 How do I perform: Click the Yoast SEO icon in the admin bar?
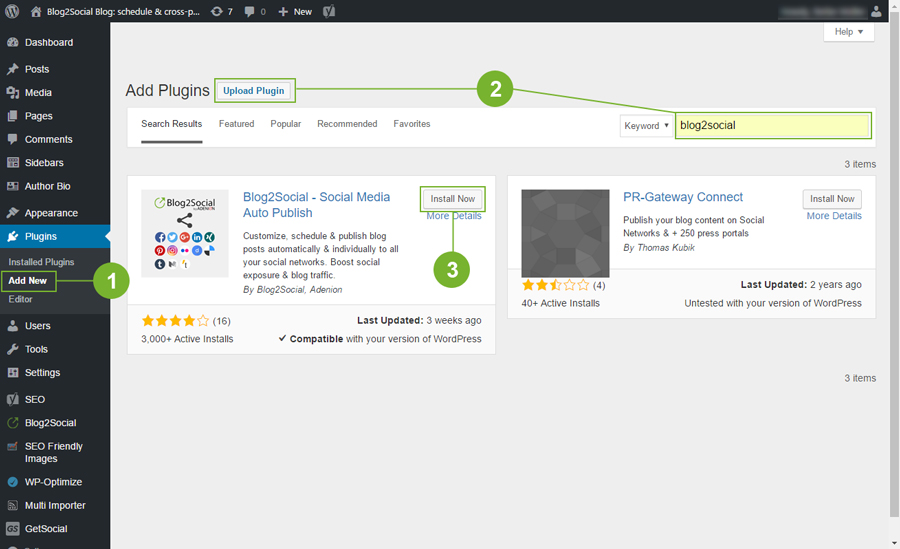329,11
